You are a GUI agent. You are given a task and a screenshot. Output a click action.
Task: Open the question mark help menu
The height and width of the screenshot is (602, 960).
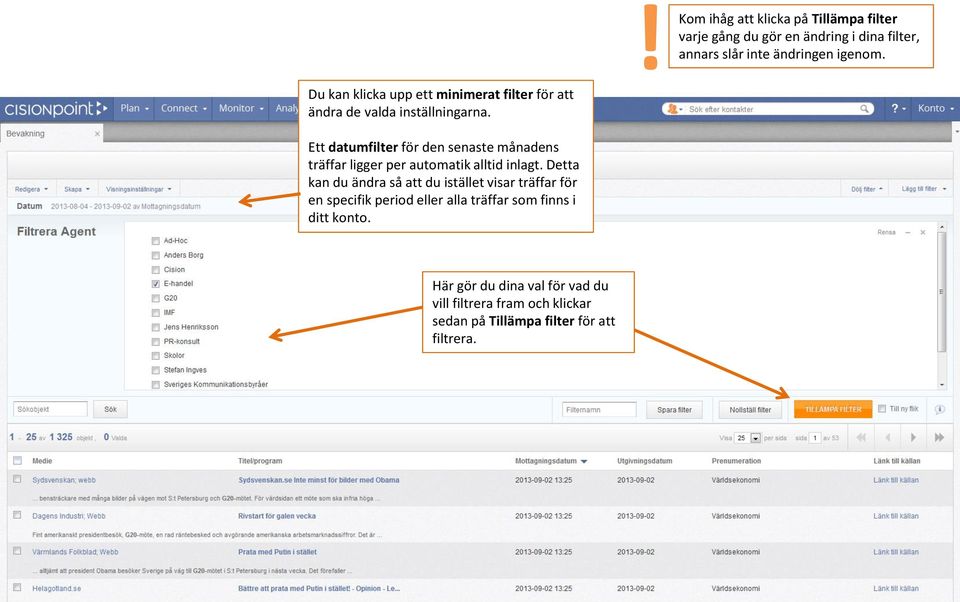pyautogui.click(x=898, y=108)
